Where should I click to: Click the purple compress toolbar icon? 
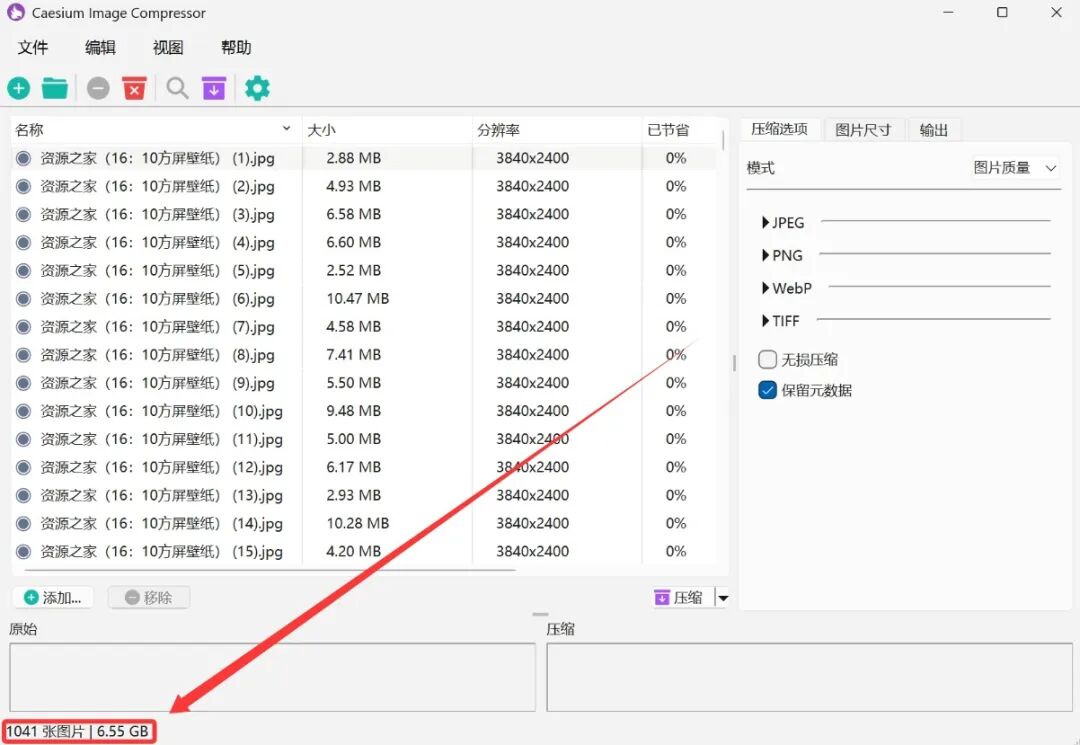[214, 88]
